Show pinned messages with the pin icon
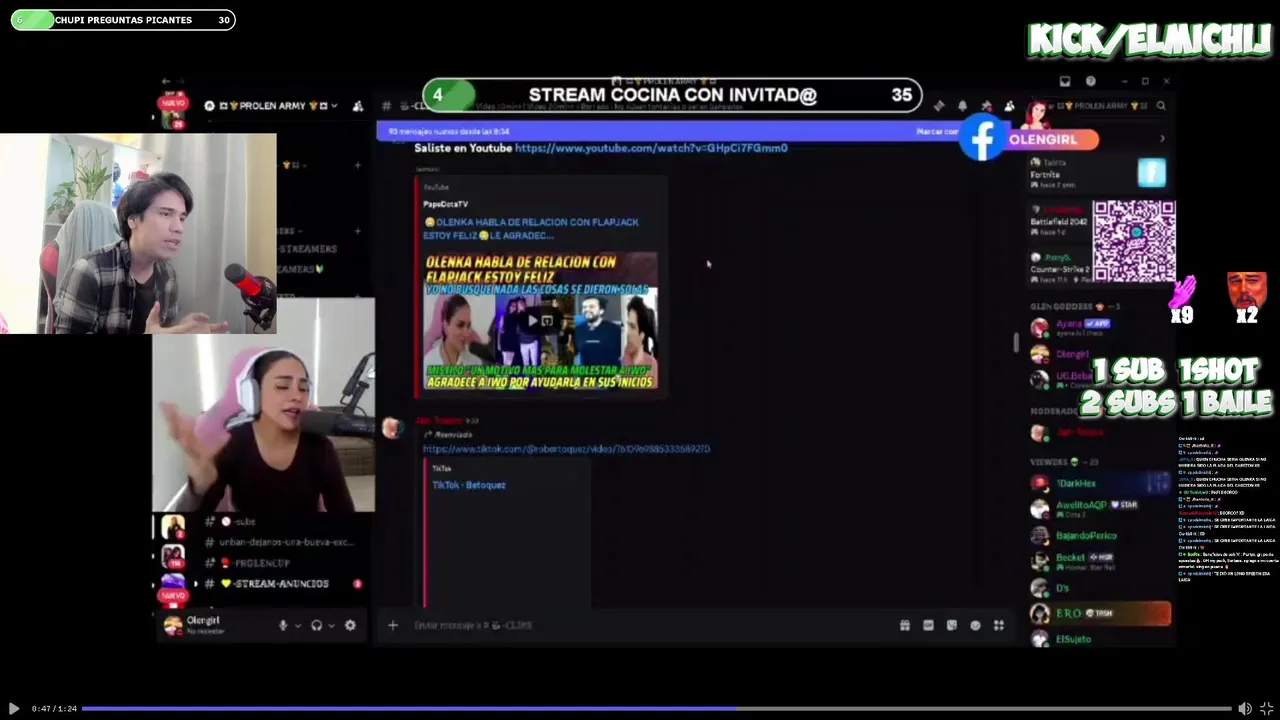1280x720 pixels. (986, 105)
